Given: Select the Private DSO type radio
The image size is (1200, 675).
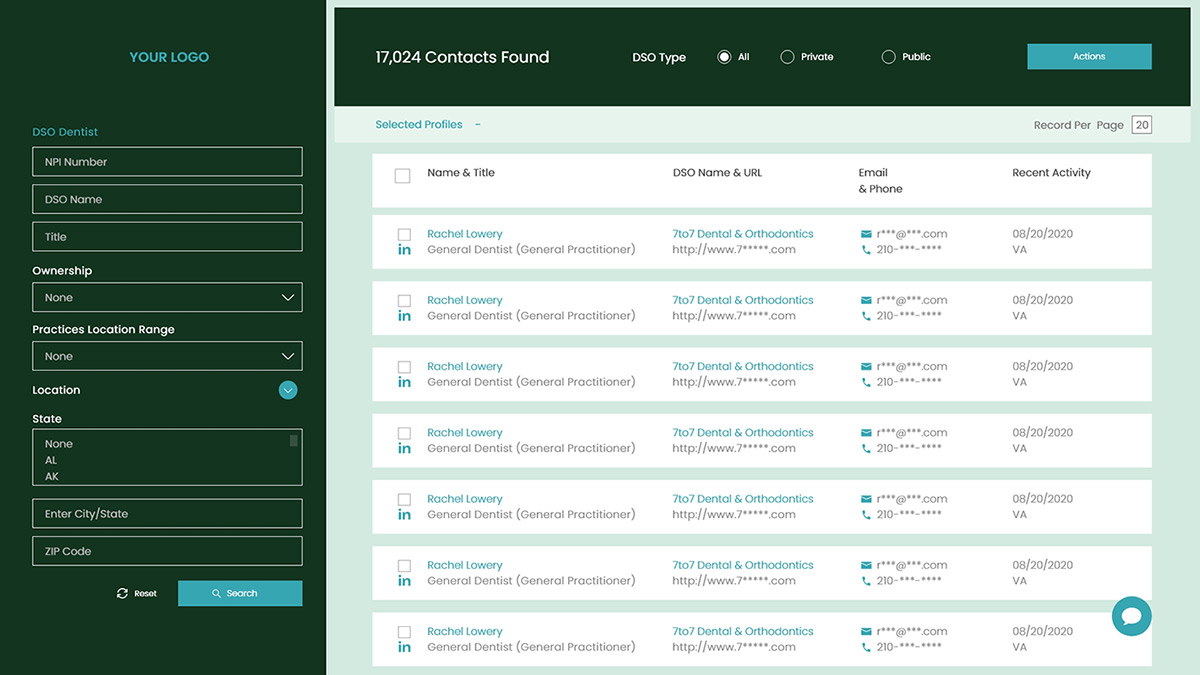Looking at the screenshot, I should pos(787,57).
